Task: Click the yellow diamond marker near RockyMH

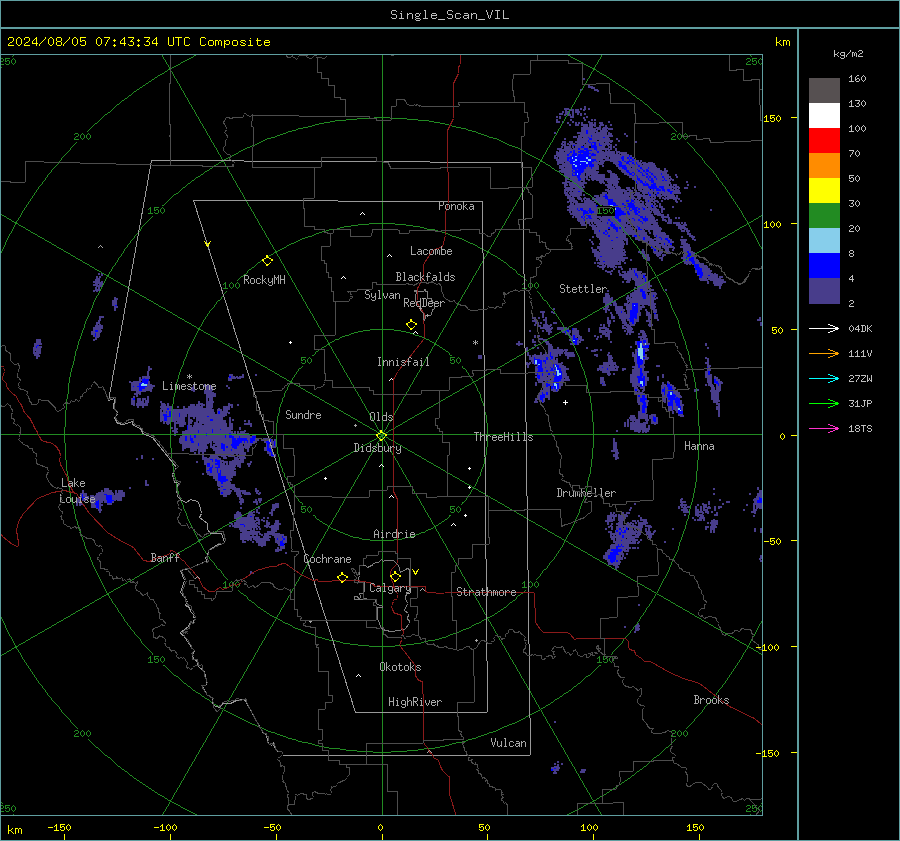Action: pos(267,261)
